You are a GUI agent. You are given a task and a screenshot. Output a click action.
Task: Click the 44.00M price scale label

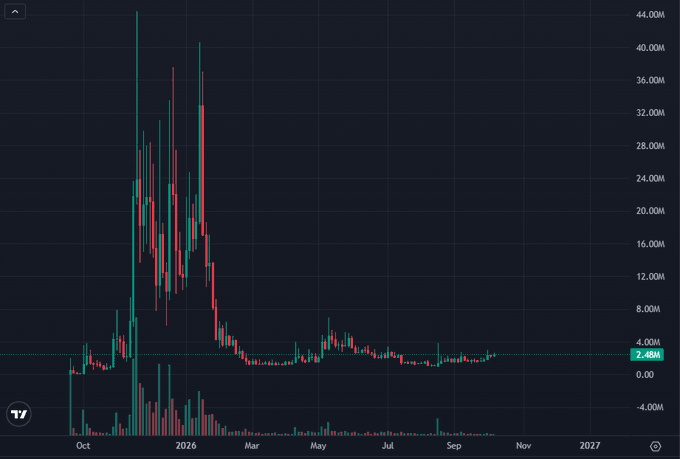[650, 15]
